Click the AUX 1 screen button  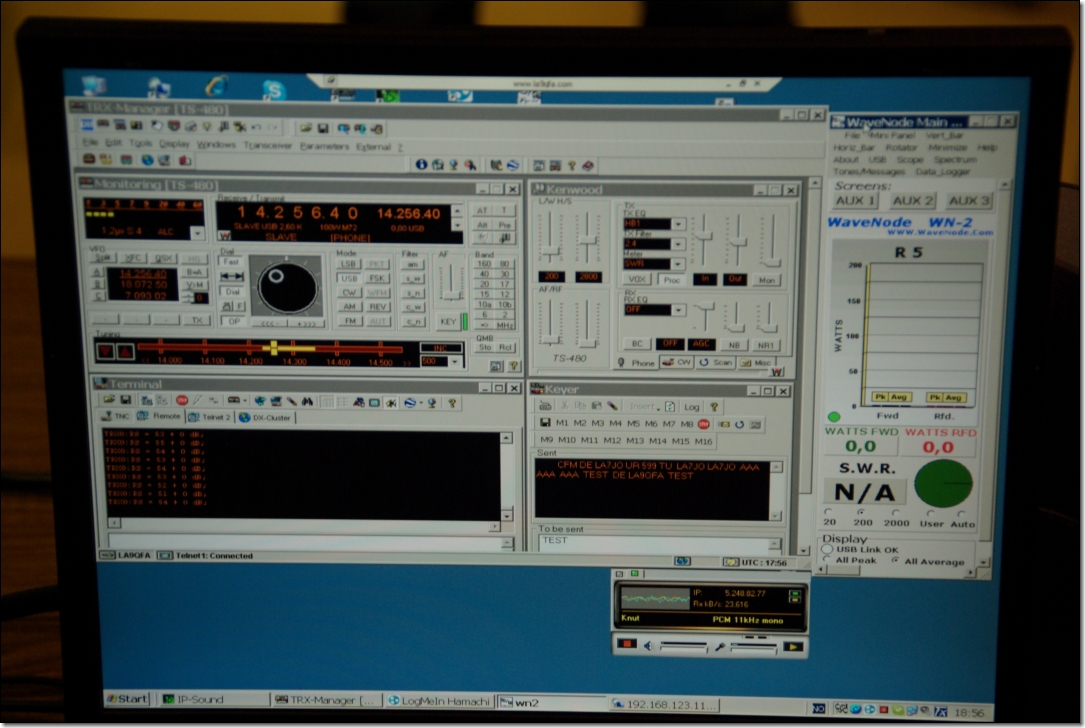tap(855, 201)
